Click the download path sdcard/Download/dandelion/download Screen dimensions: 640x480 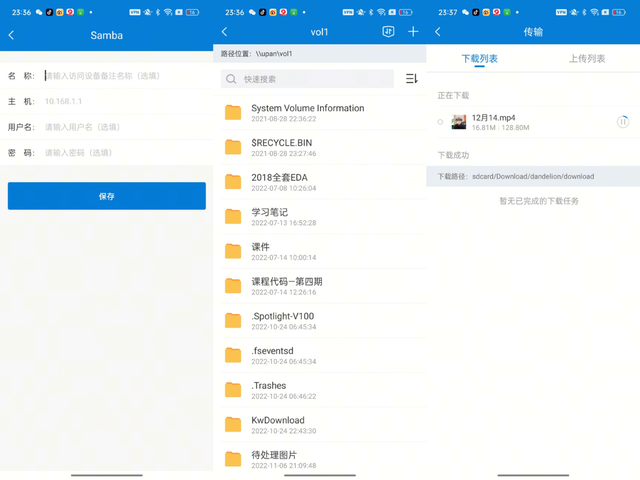point(533,176)
